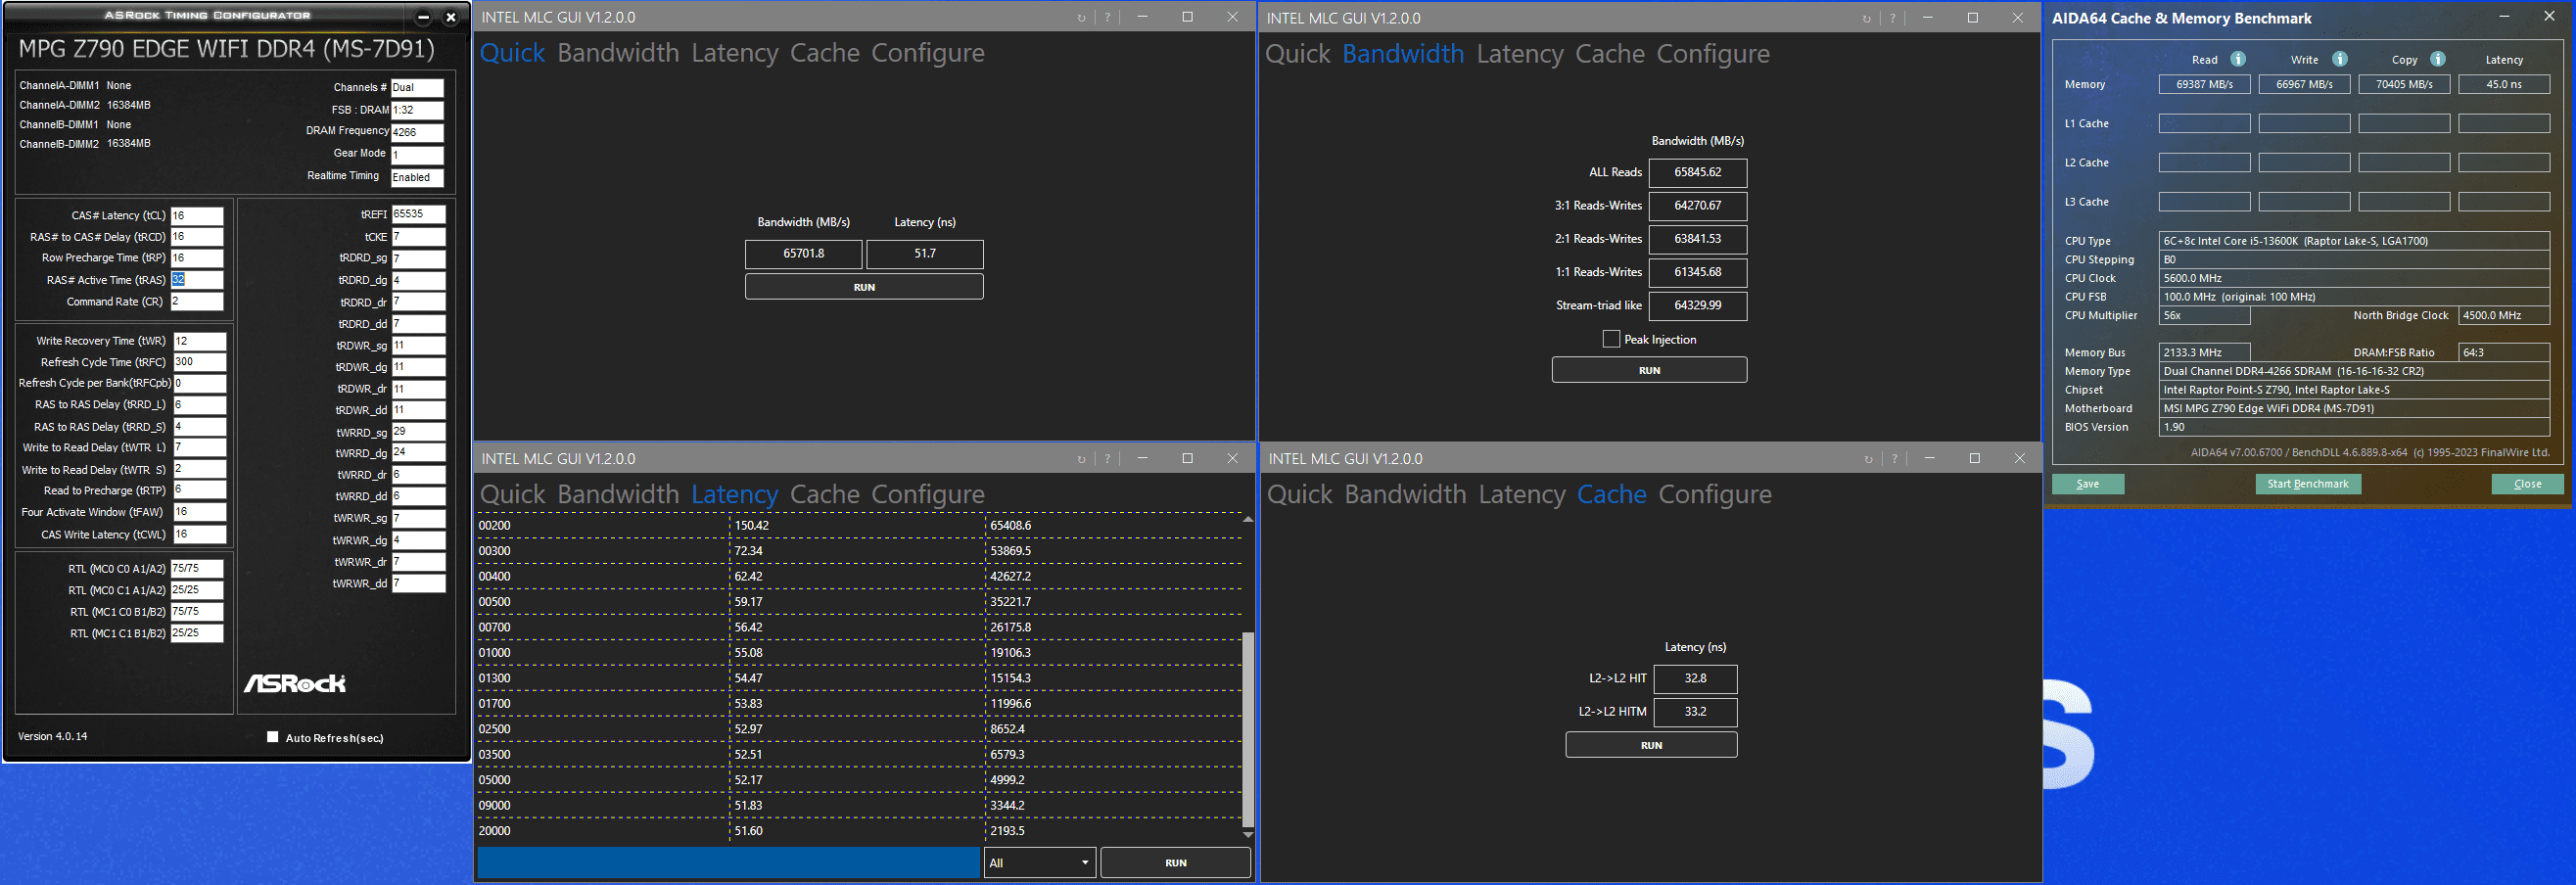Image resolution: width=2576 pixels, height=885 pixels.
Task: Click refresh icon in MLC Quick window title bar
Action: (1081, 18)
